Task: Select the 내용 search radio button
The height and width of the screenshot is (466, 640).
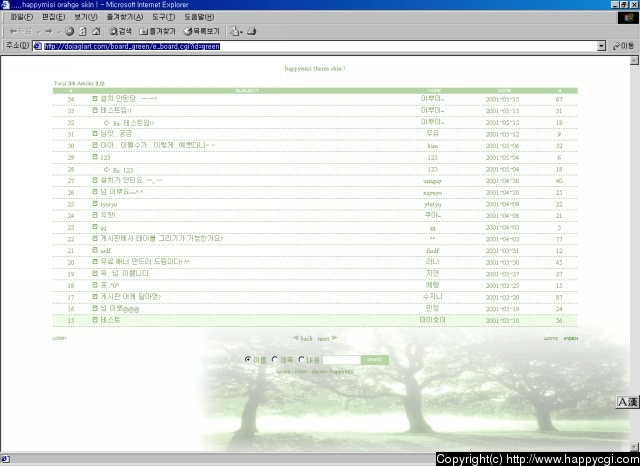Action: 301,359
